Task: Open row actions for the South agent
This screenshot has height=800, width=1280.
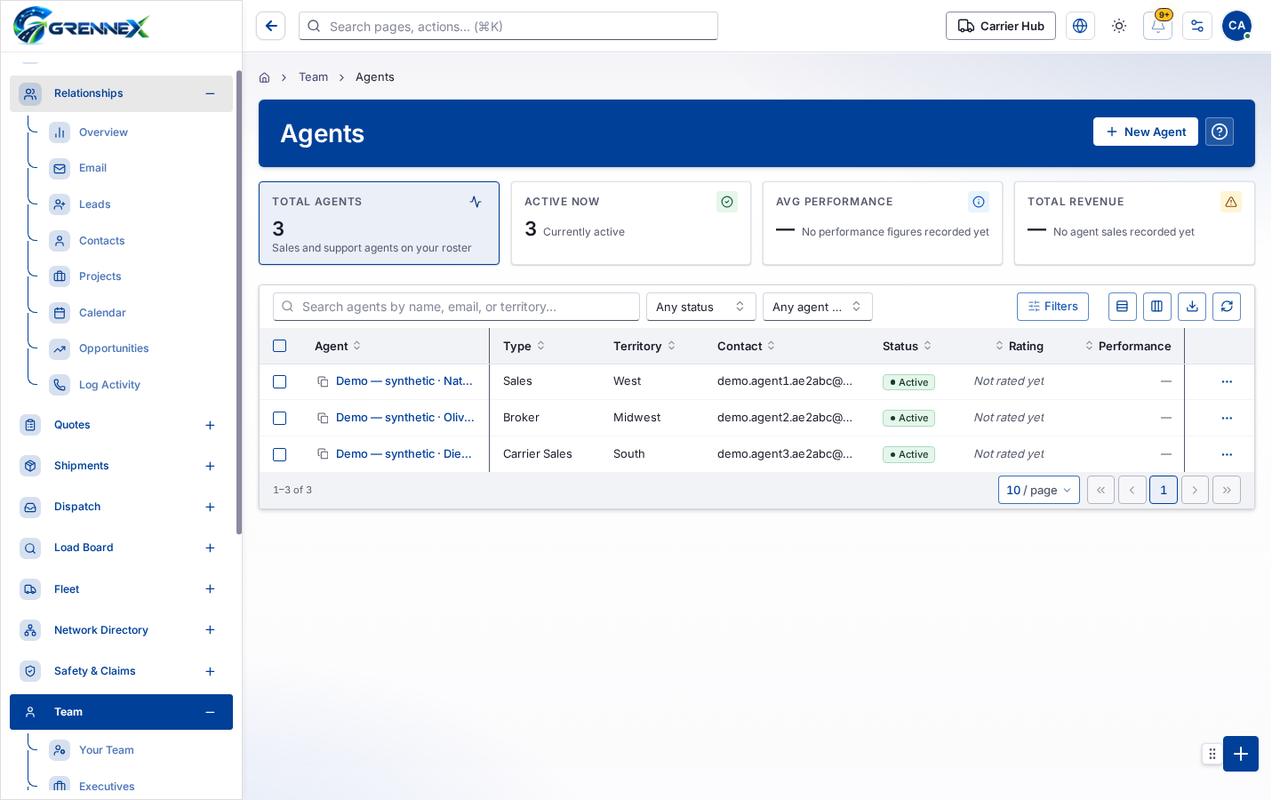Action: (x=1226, y=454)
